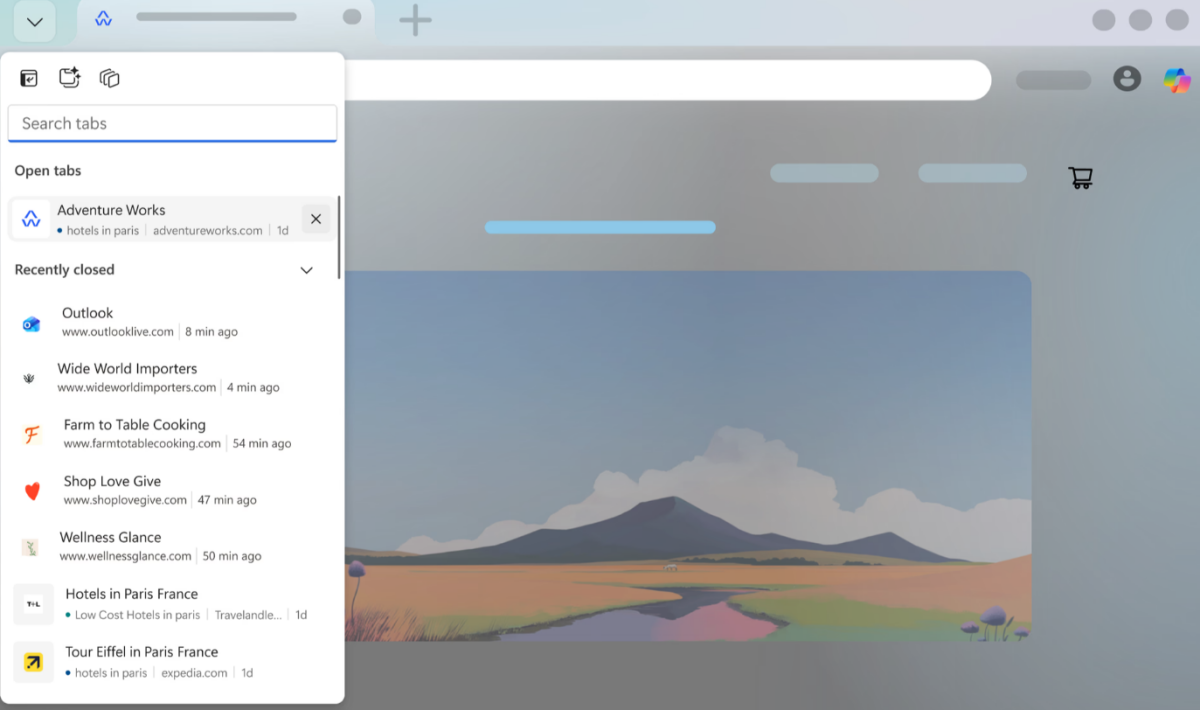Select the Copilot icon in the toolbar
The height and width of the screenshot is (710, 1200).
click(x=1177, y=79)
